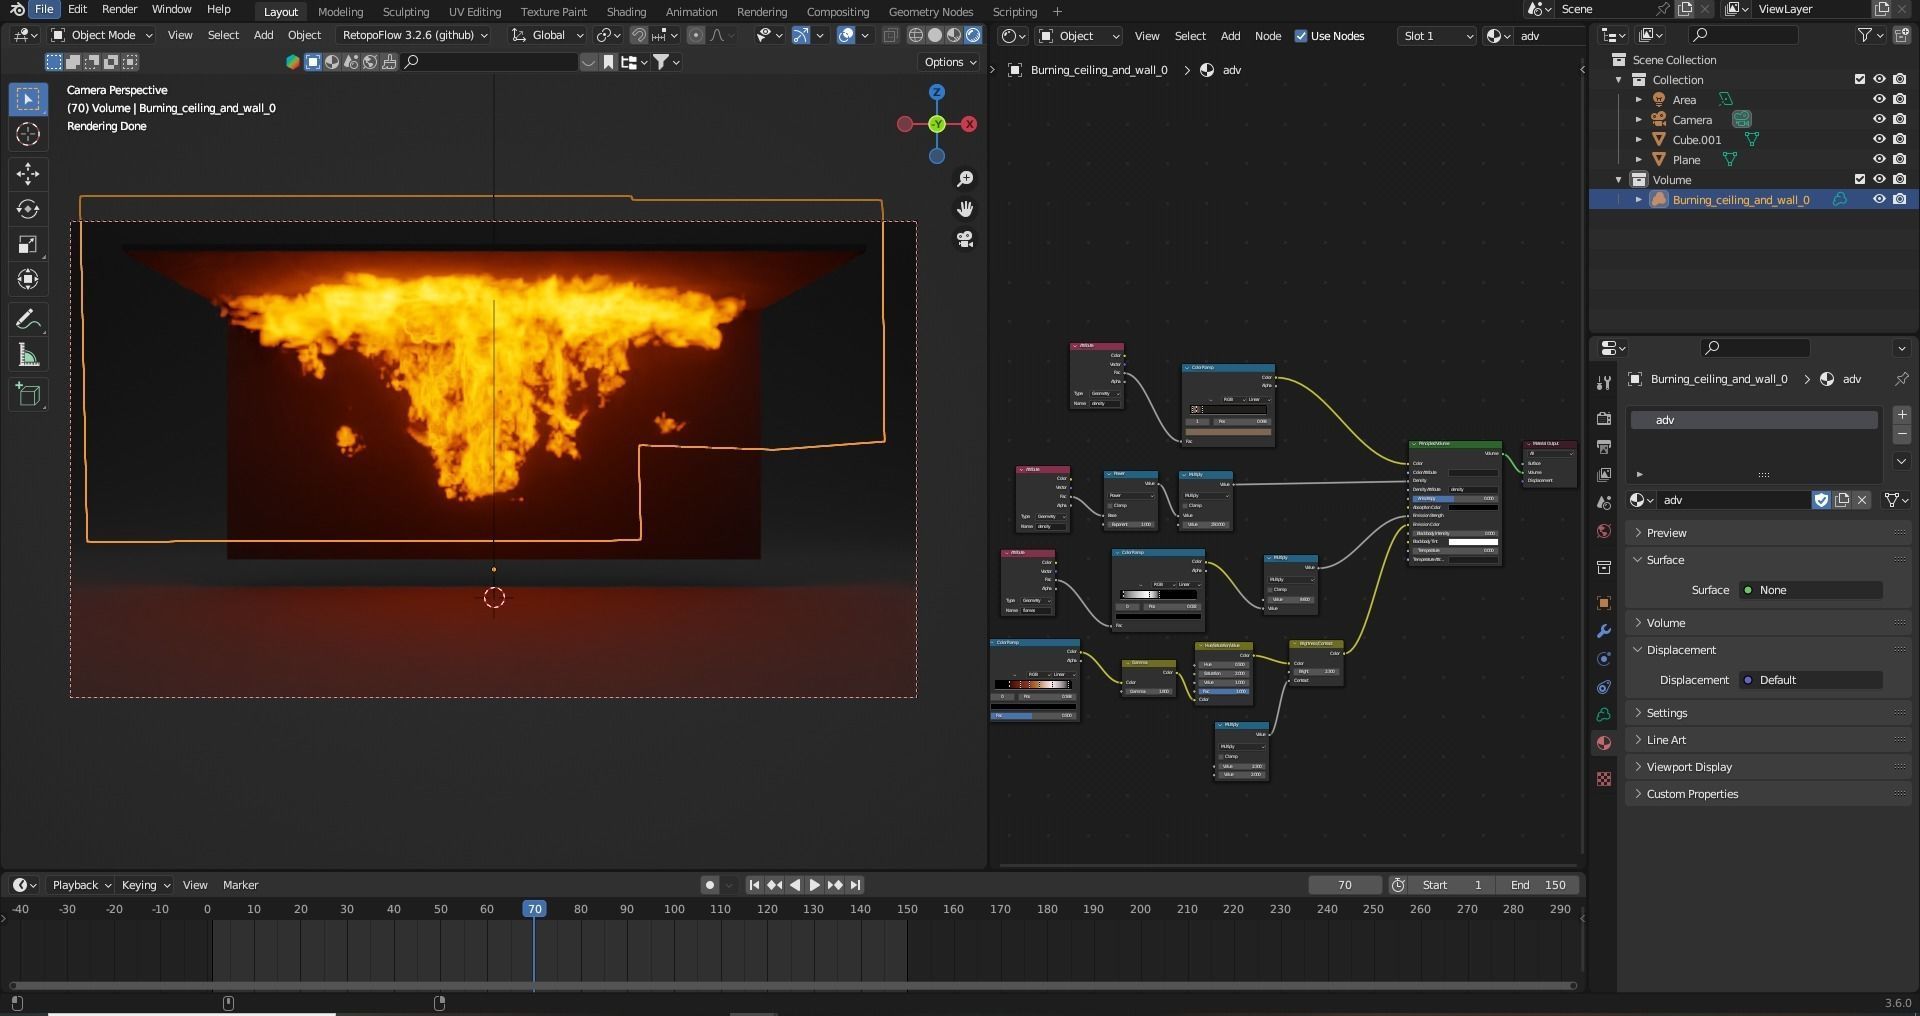This screenshot has width=1920, height=1016.
Task: Select Cube.001 in the outliner
Action: (x=1697, y=140)
